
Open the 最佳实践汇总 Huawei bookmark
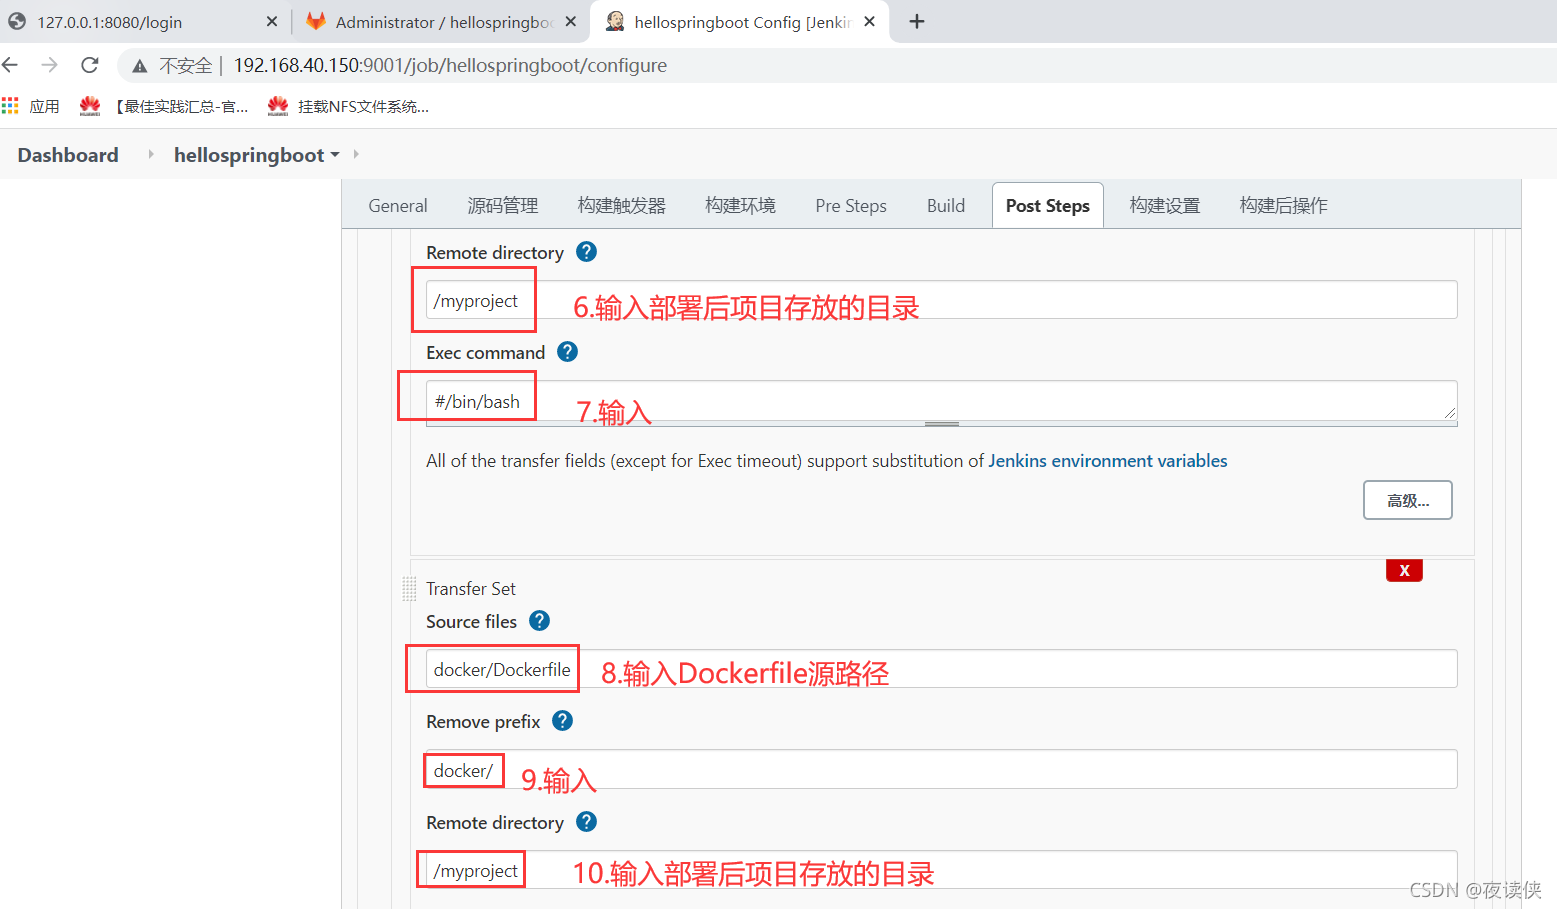click(x=165, y=106)
